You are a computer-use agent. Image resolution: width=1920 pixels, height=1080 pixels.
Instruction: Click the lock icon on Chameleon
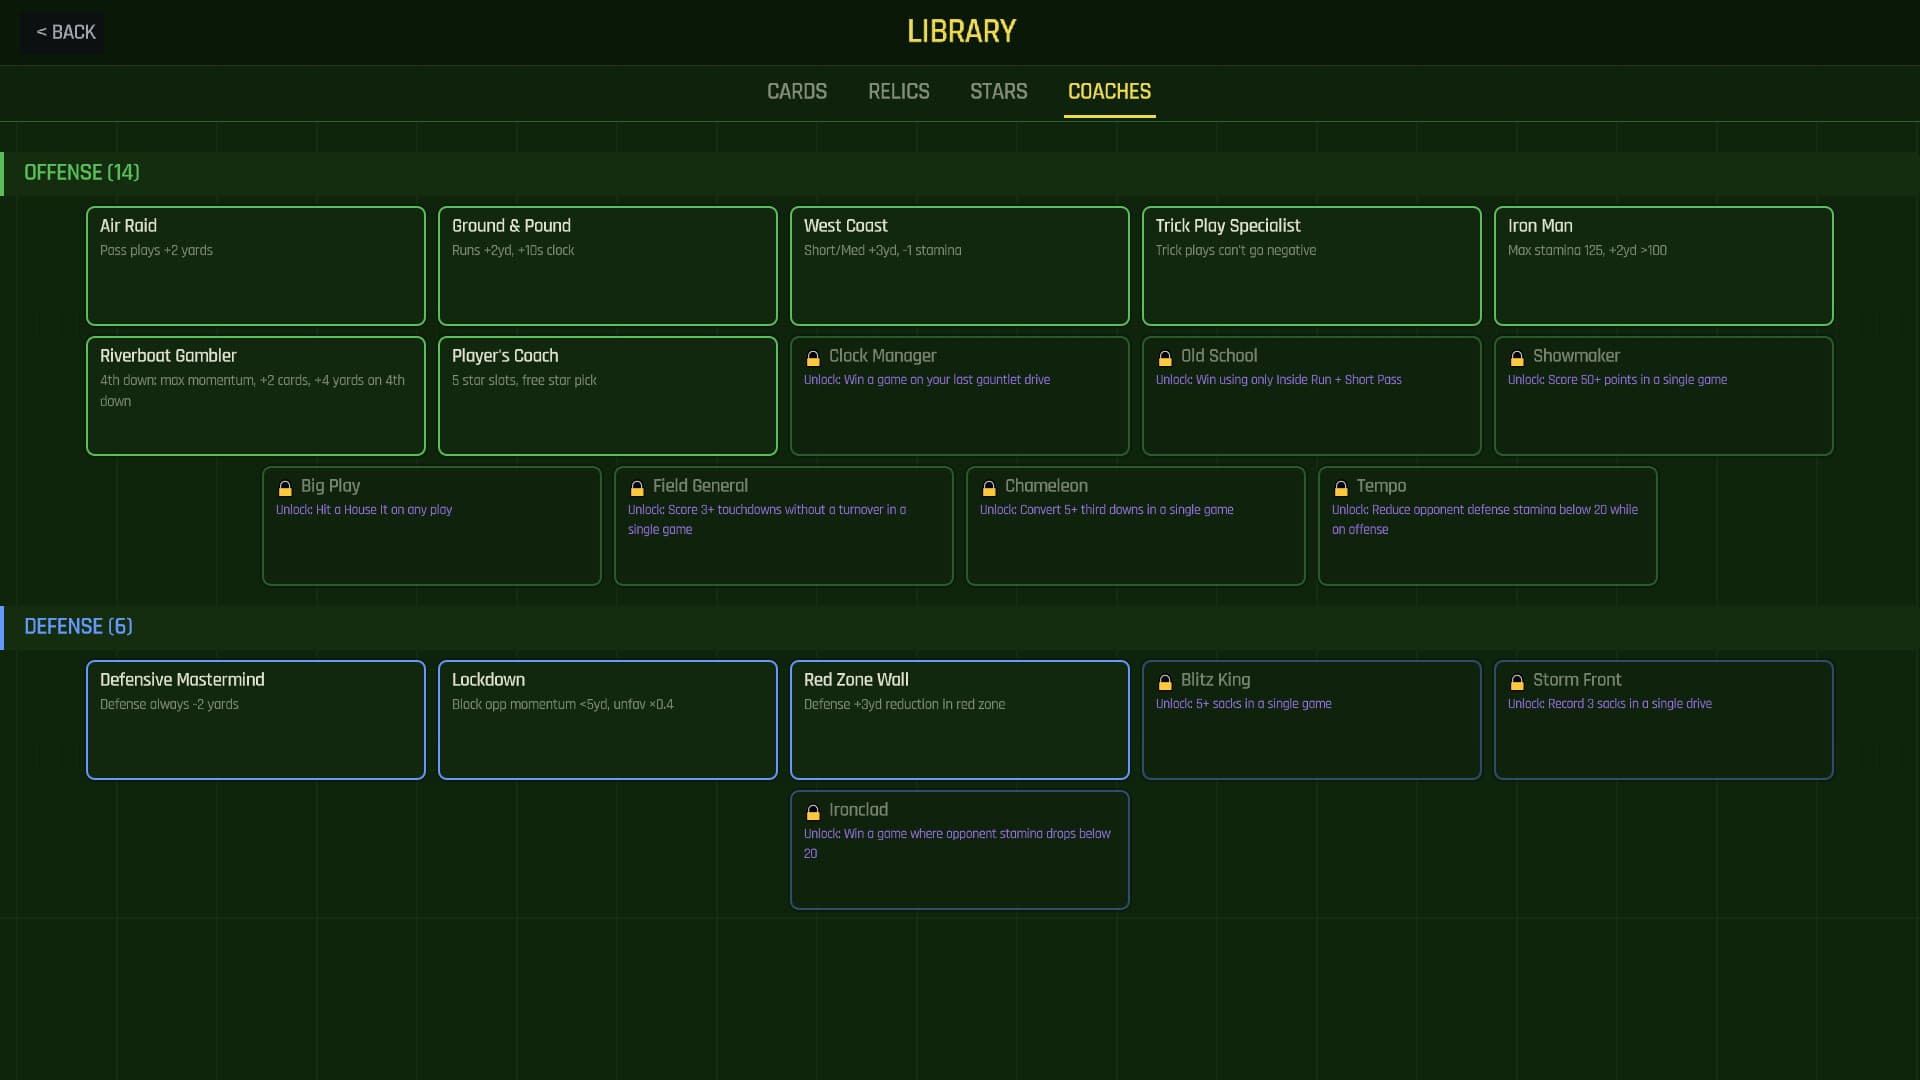pos(989,488)
